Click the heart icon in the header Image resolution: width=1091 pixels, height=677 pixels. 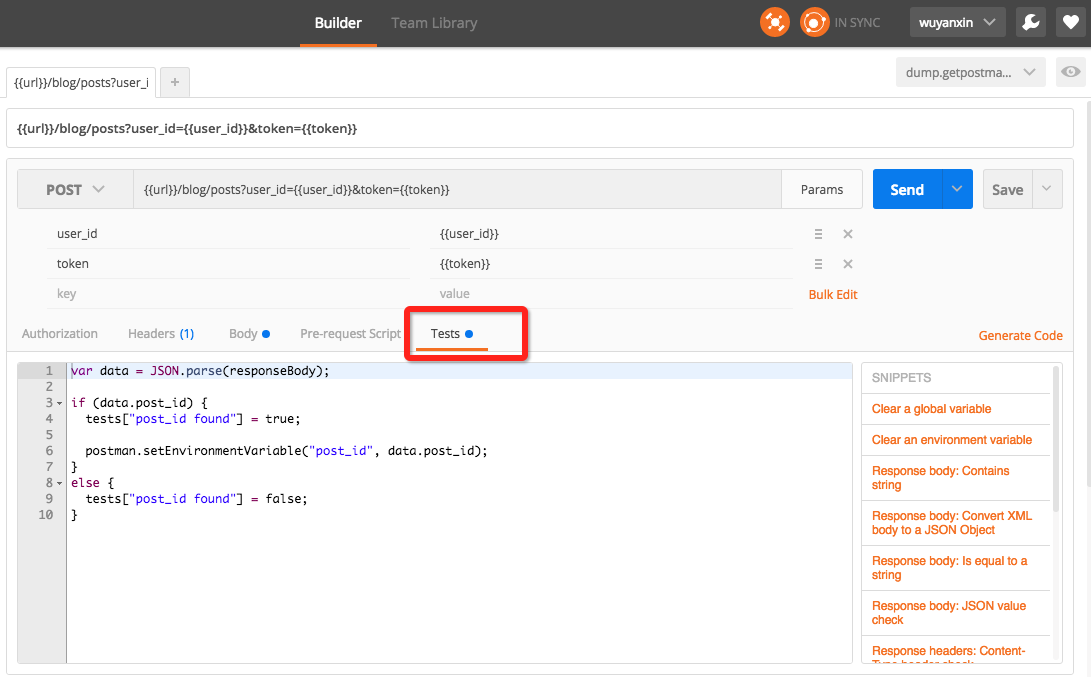(1069, 22)
